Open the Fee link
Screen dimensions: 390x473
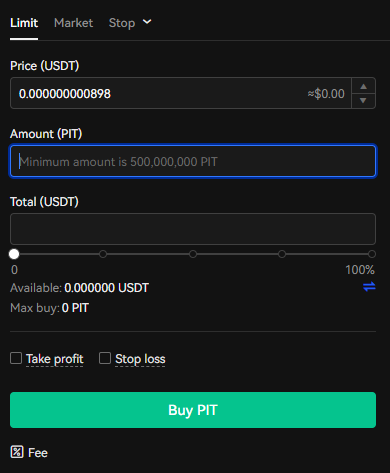click(38, 453)
